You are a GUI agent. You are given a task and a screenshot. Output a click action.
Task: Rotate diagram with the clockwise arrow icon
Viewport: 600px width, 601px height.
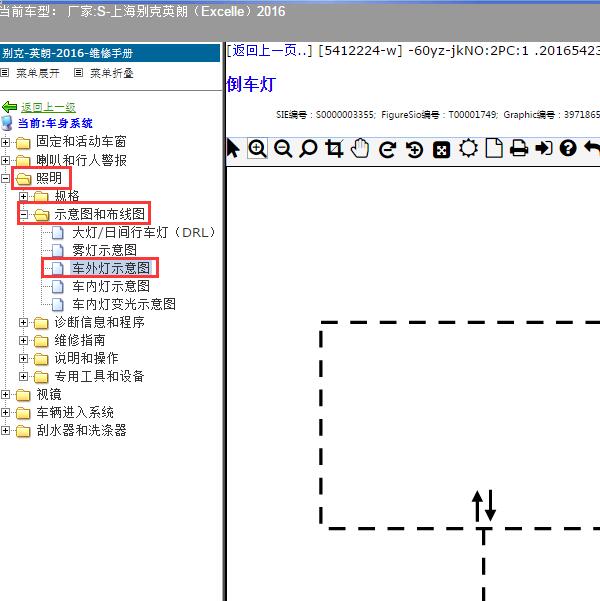(x=387, y=149)
